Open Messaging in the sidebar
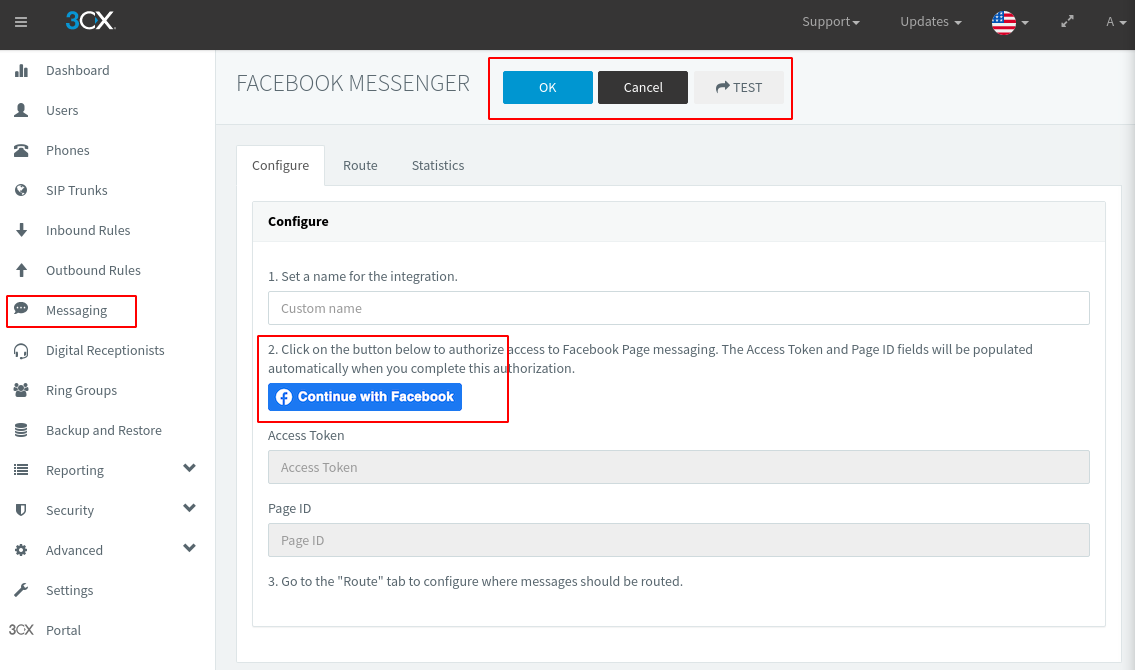Viewport: 1135px width, 670px height. click(76, 310)
